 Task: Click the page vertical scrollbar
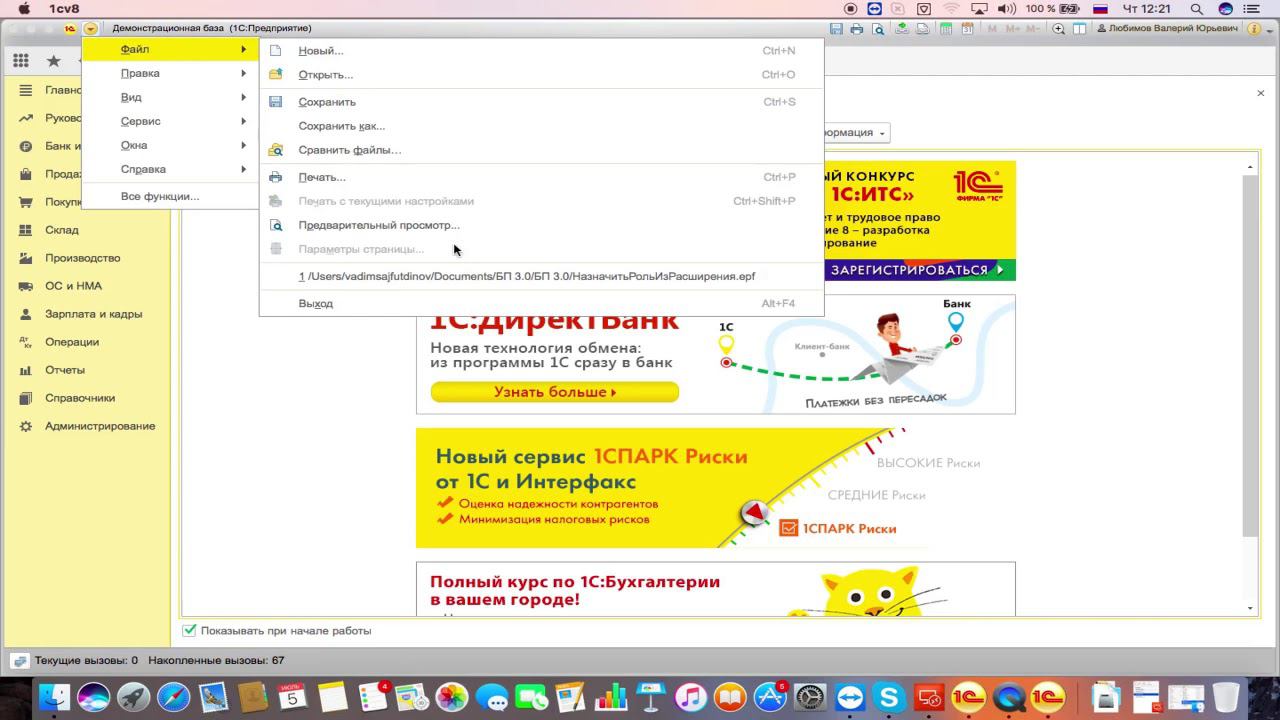(x=1250, y=355)
